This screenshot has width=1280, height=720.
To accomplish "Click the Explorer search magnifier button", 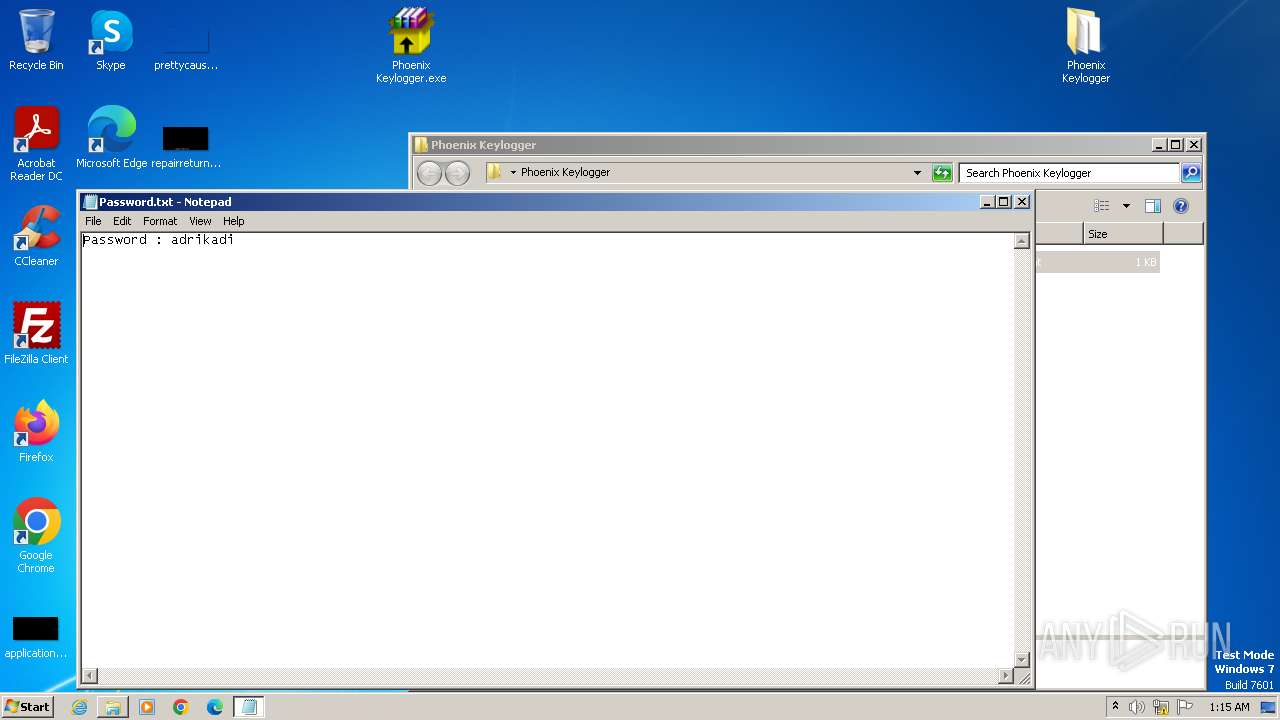I will (x=1191, y=173).
